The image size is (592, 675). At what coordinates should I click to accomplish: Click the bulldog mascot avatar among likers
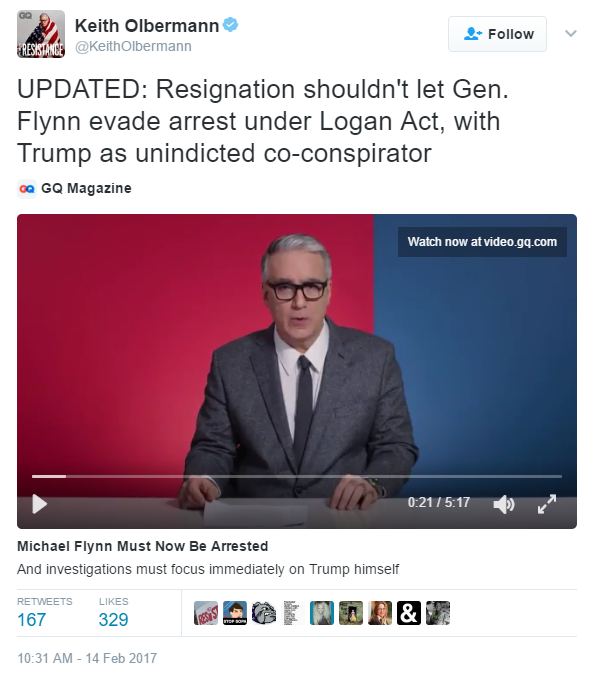264,613
